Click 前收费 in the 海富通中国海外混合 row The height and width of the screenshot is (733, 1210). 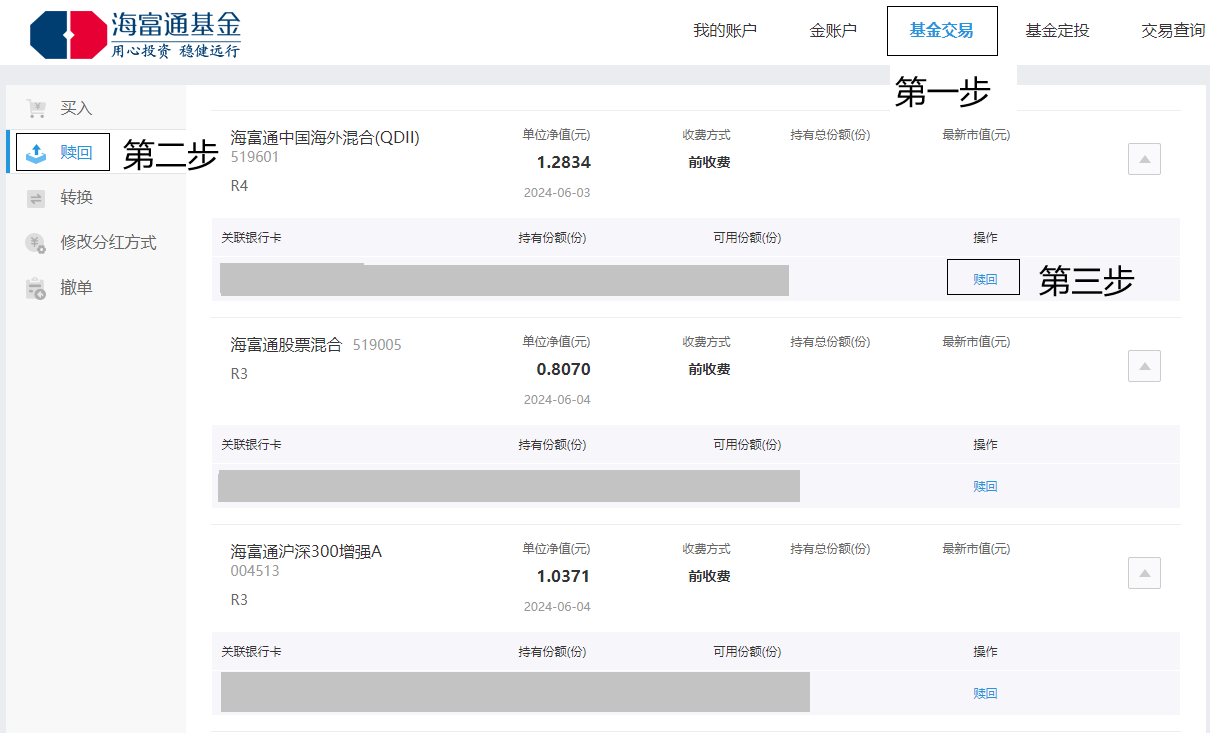[709, 162]
